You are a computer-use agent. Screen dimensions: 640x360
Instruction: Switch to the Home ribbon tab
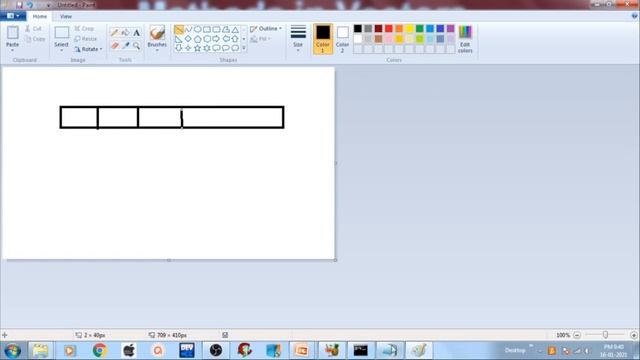pyautogui.click(x=40, y=16)
